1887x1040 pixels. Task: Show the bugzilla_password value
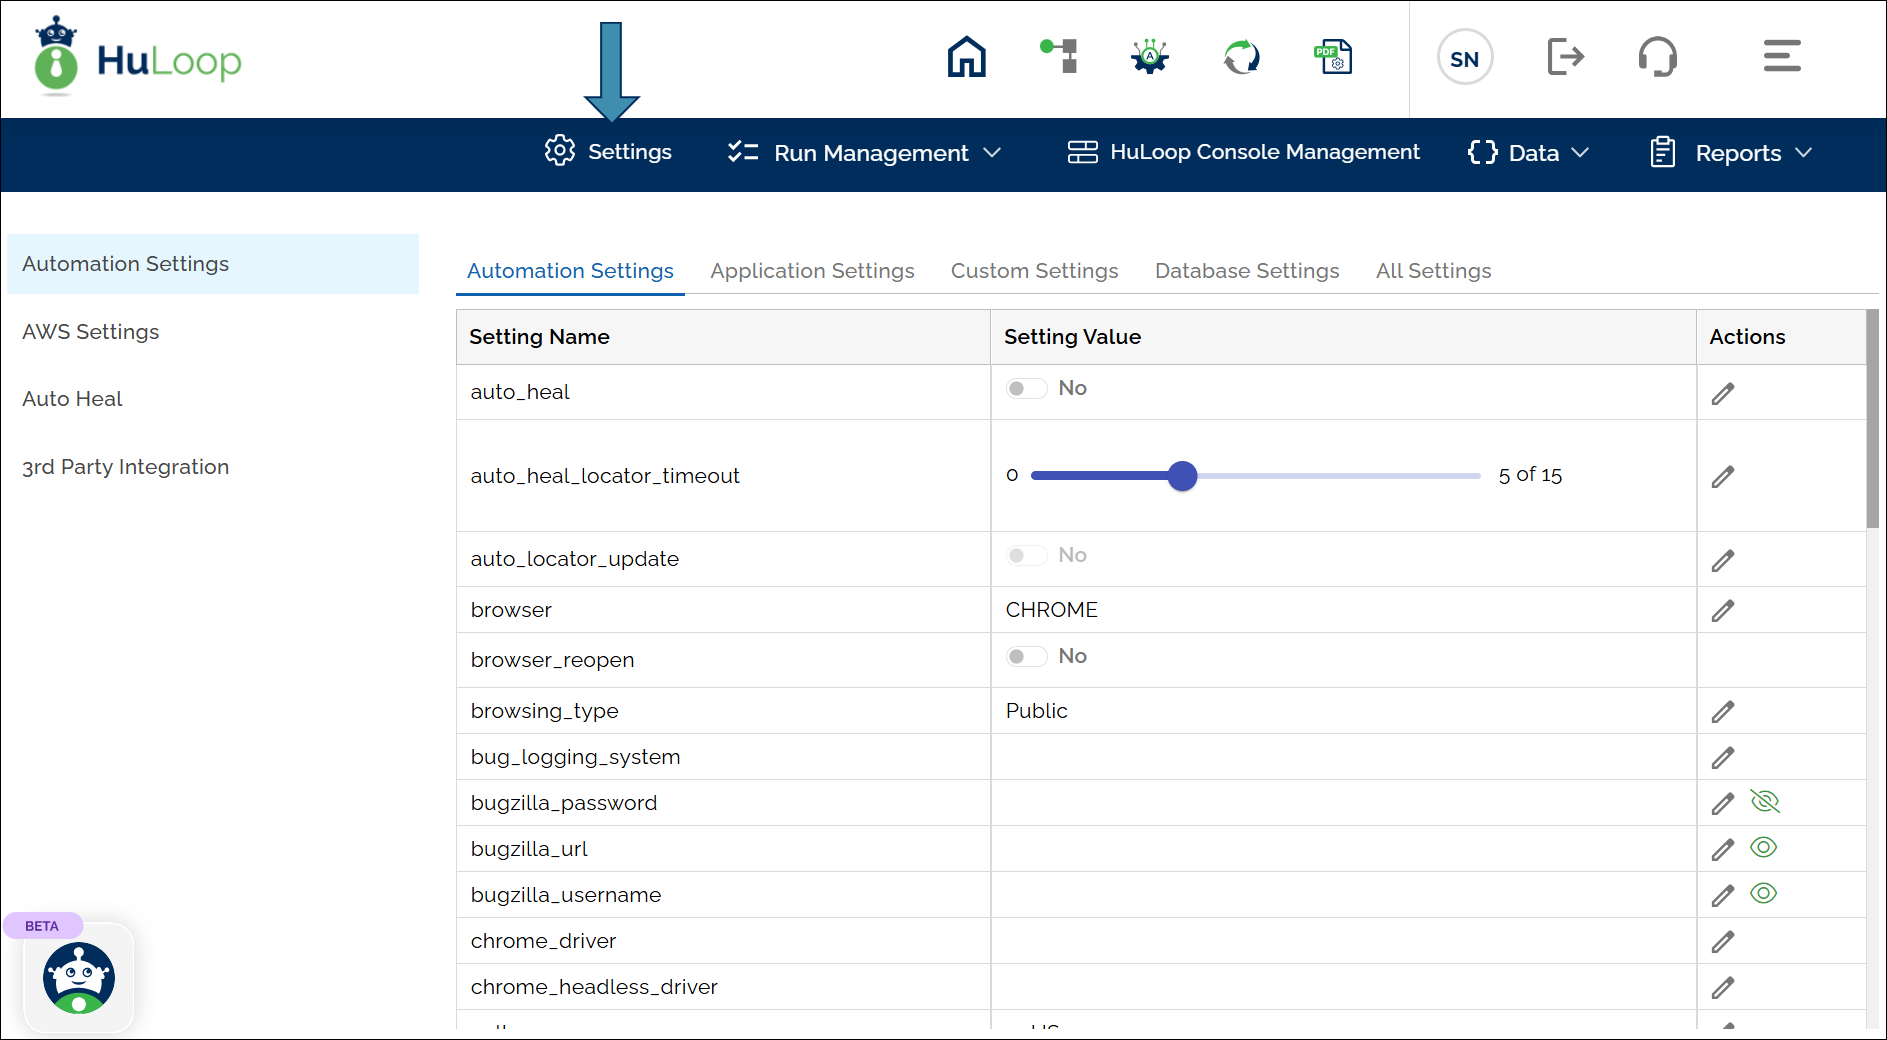[1765, 802]
